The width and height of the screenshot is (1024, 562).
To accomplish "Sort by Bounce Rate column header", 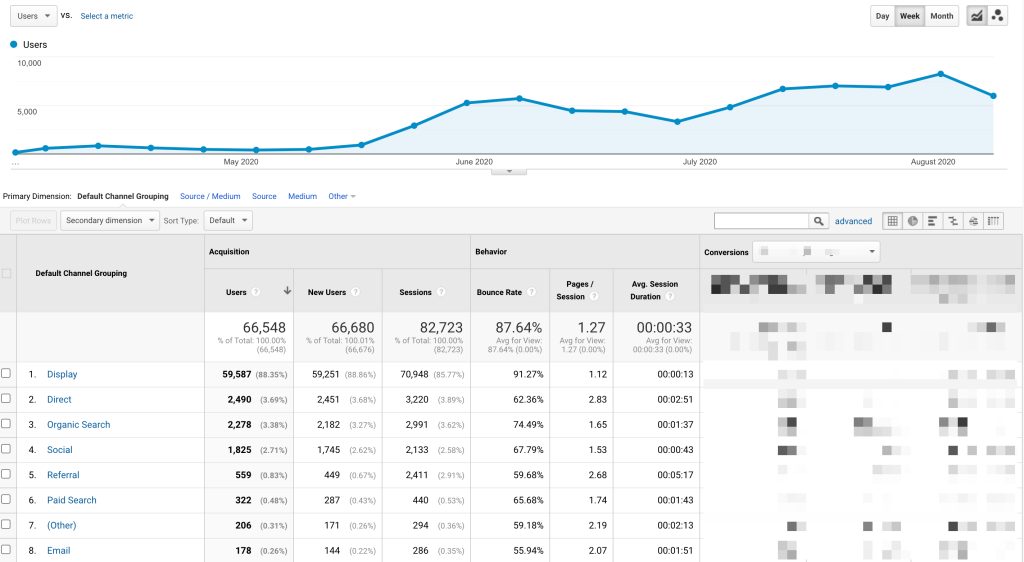I will pos(499,292).
